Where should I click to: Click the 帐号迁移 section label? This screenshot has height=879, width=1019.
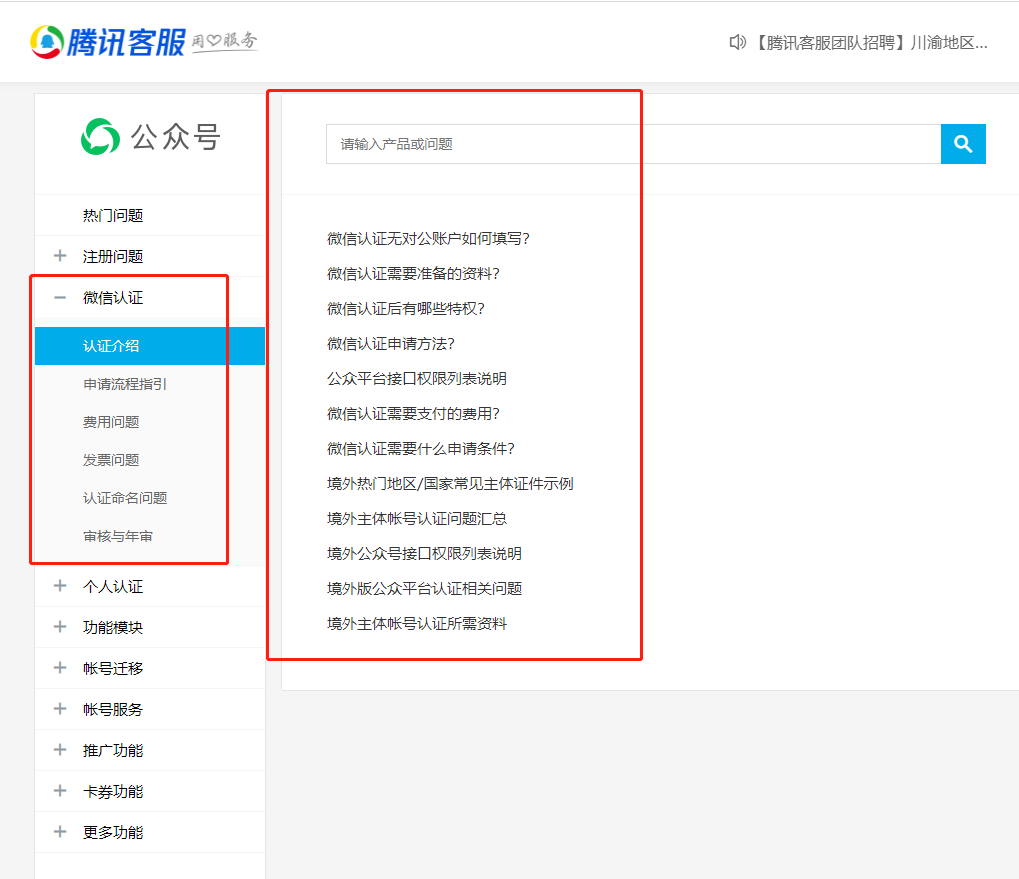click(x=113, y=669)
